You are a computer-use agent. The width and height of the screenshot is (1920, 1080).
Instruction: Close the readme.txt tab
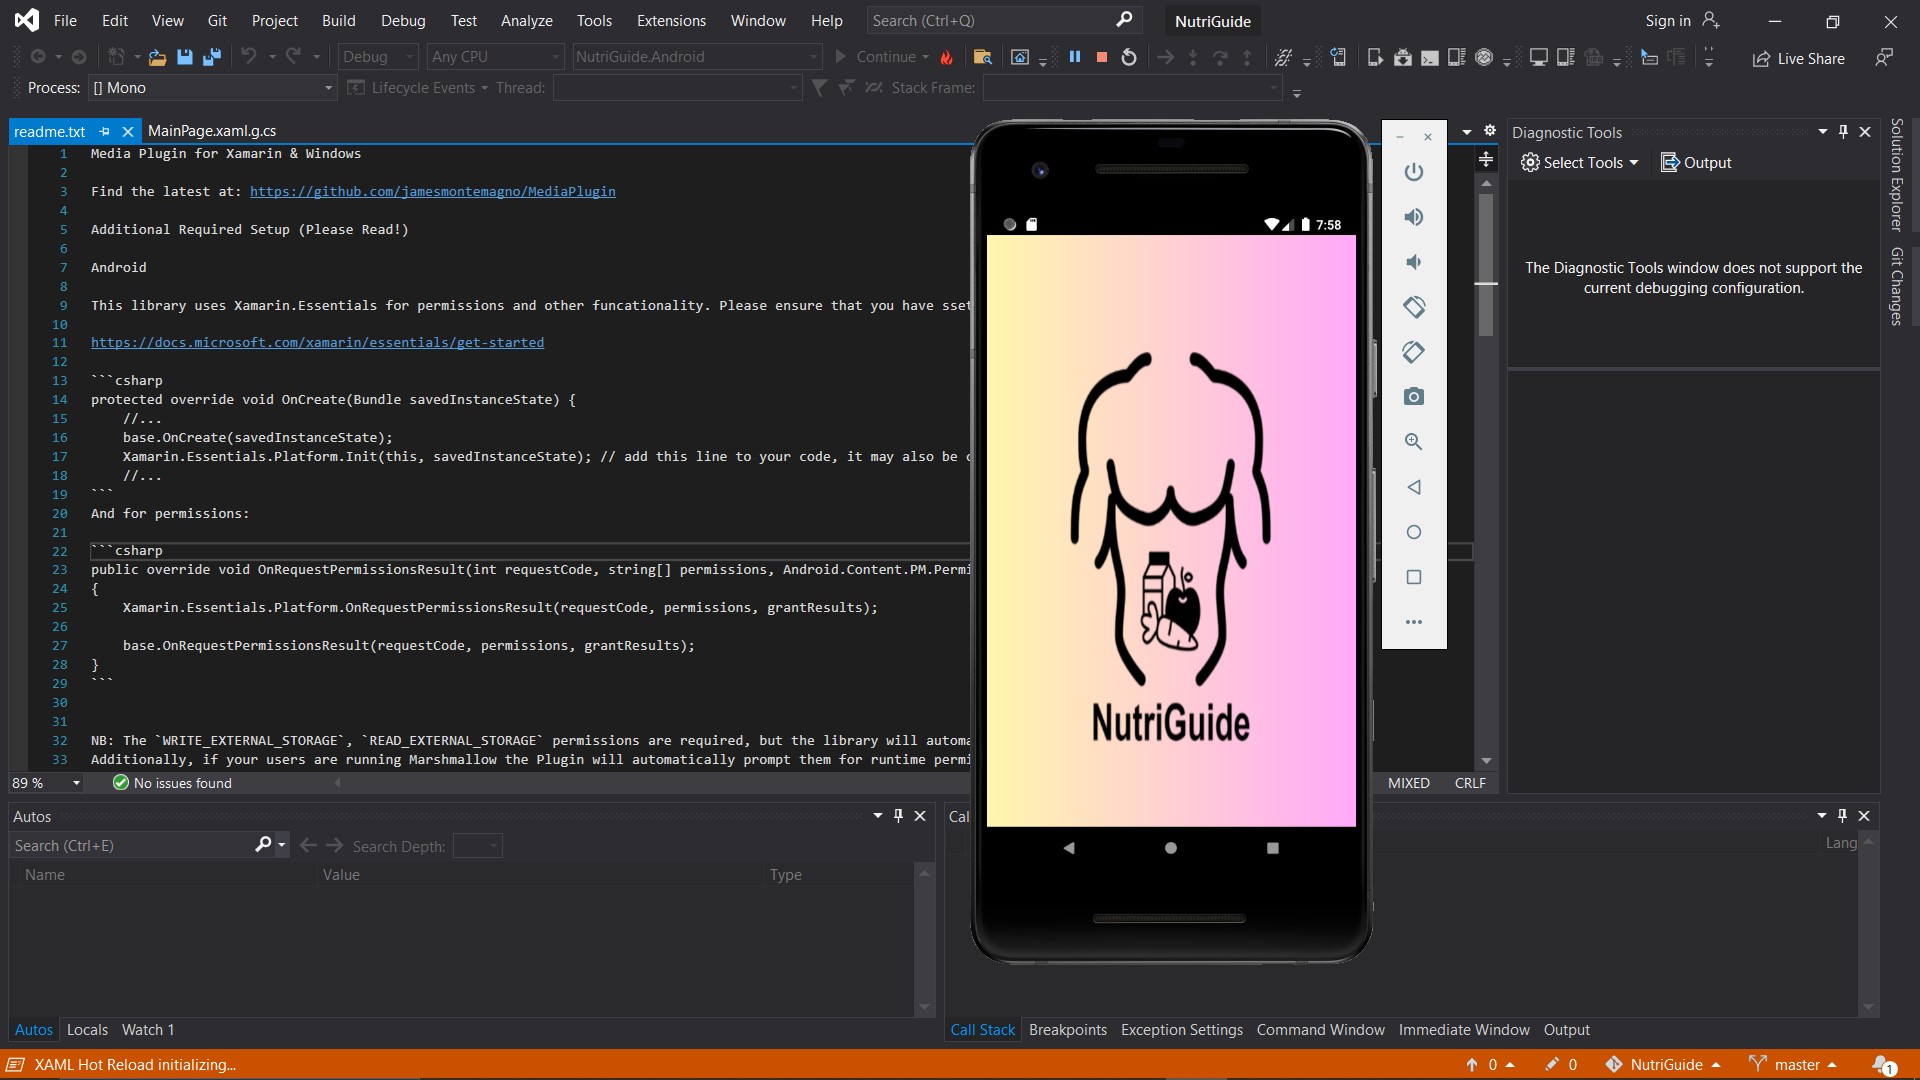[128, 131]
